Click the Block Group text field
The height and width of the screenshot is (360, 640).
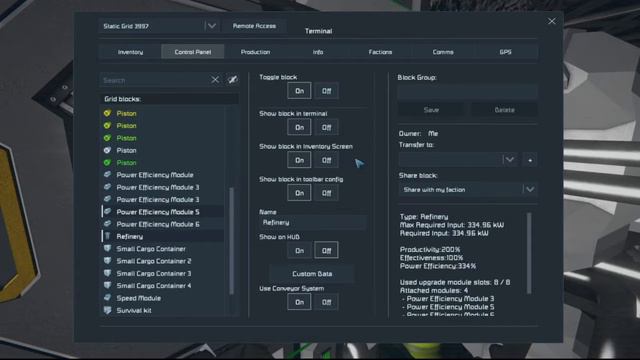coord(468,92)
